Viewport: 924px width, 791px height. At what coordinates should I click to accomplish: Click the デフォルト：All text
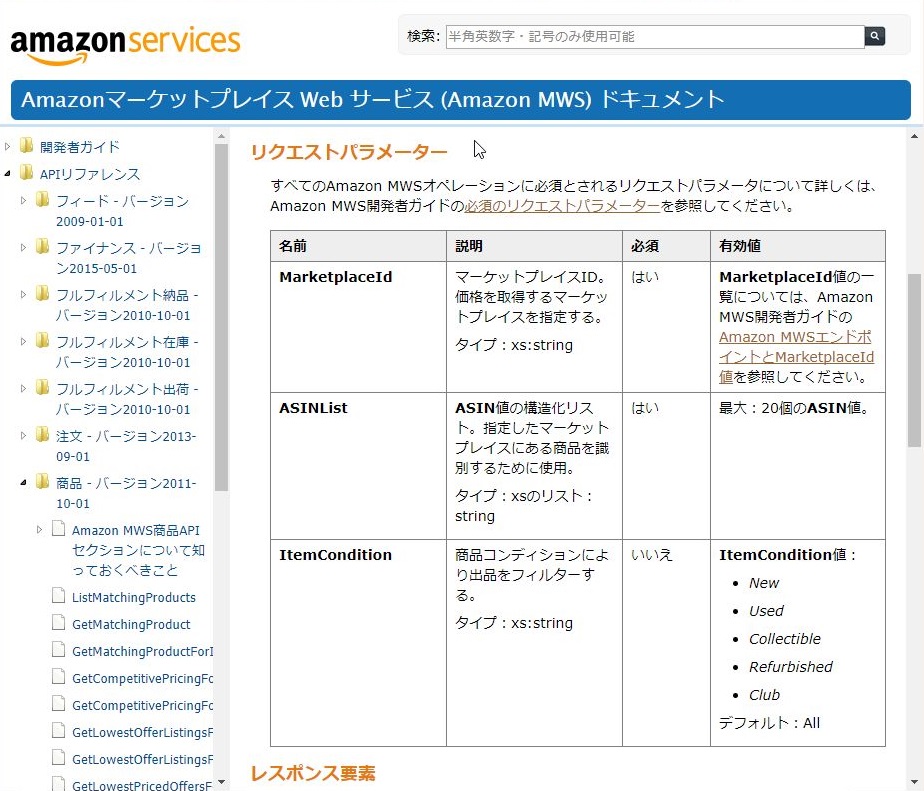tap(769, 723)
